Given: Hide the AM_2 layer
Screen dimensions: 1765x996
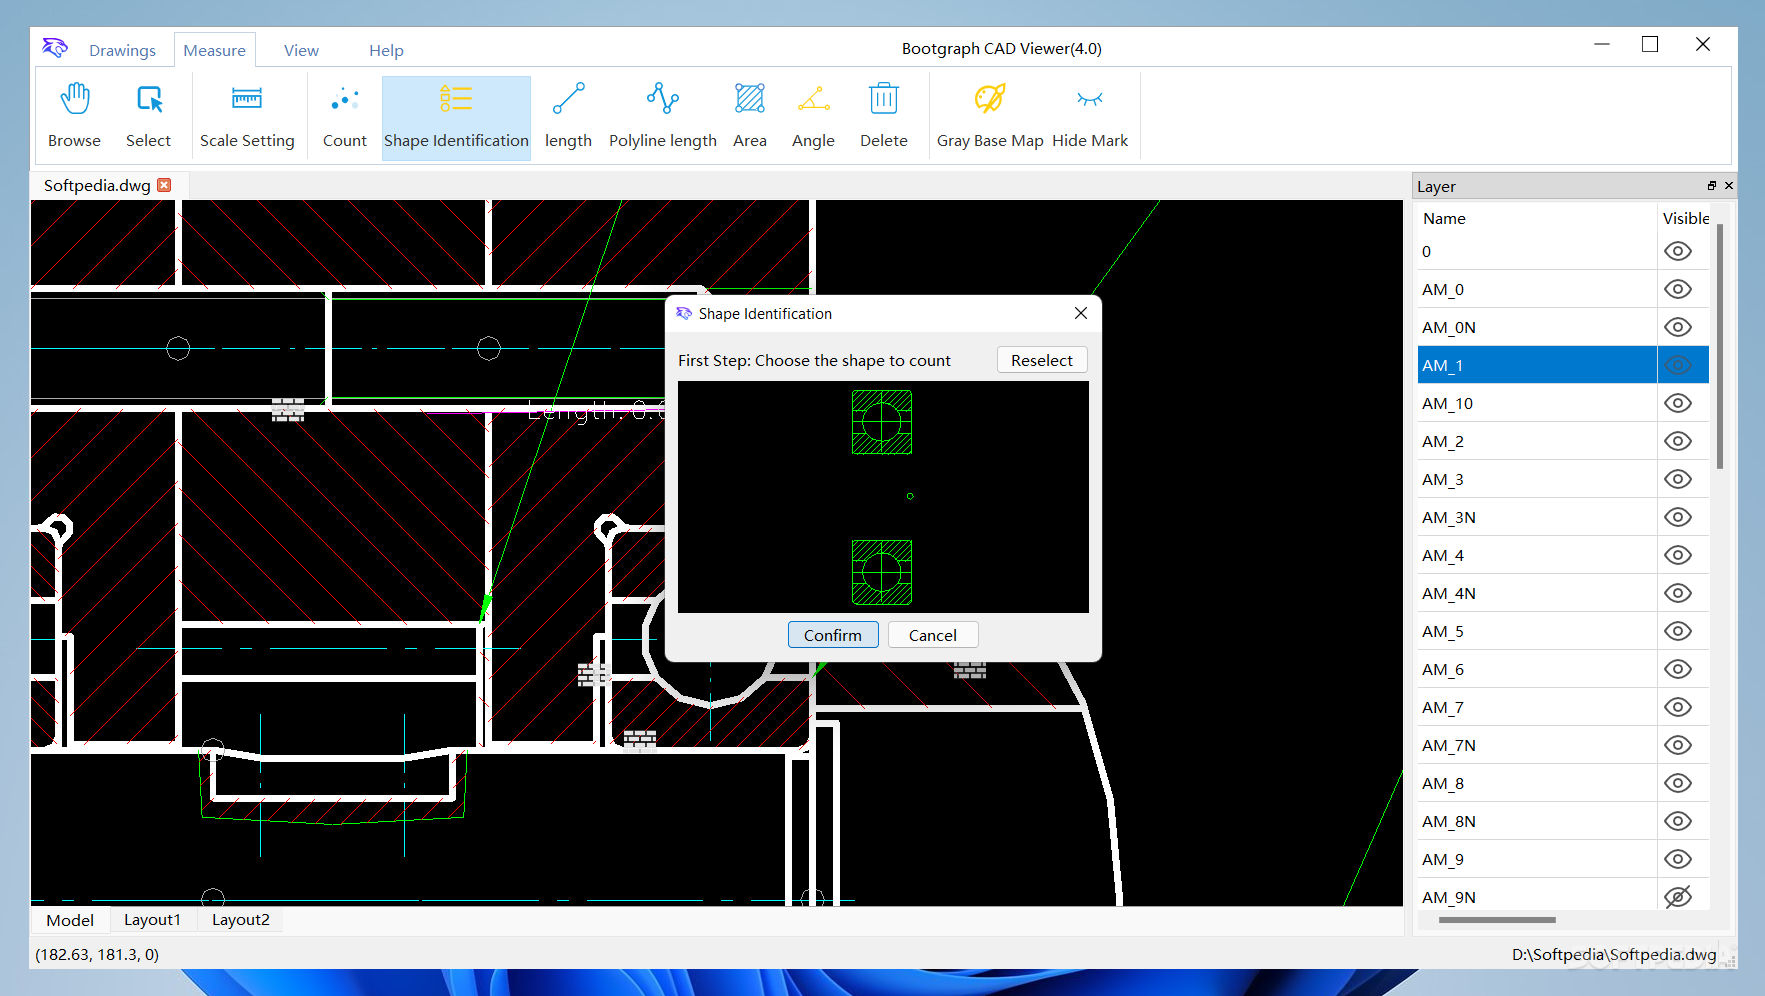Looking at the screenshot, I should [1678, 441].
